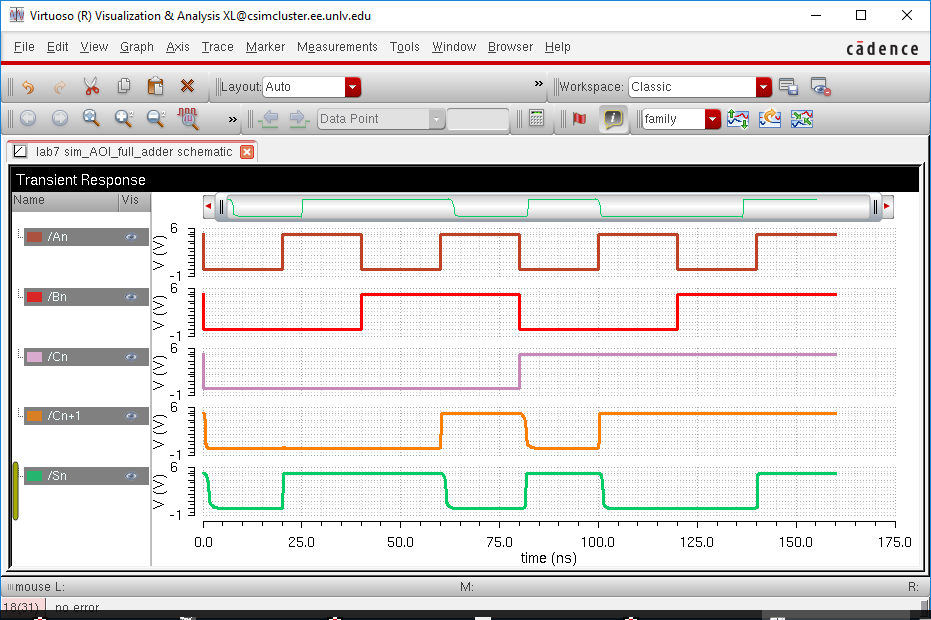931x620 pixels.
Task: Click the /Bn red color swatch
Action: pyautogui.click(x=34, y=297)
